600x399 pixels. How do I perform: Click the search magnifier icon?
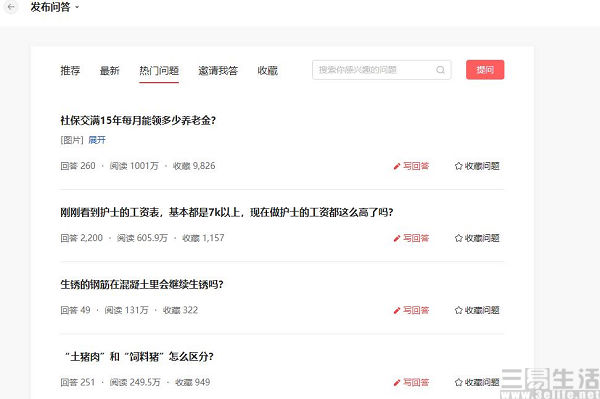click(x=440, y=70)
